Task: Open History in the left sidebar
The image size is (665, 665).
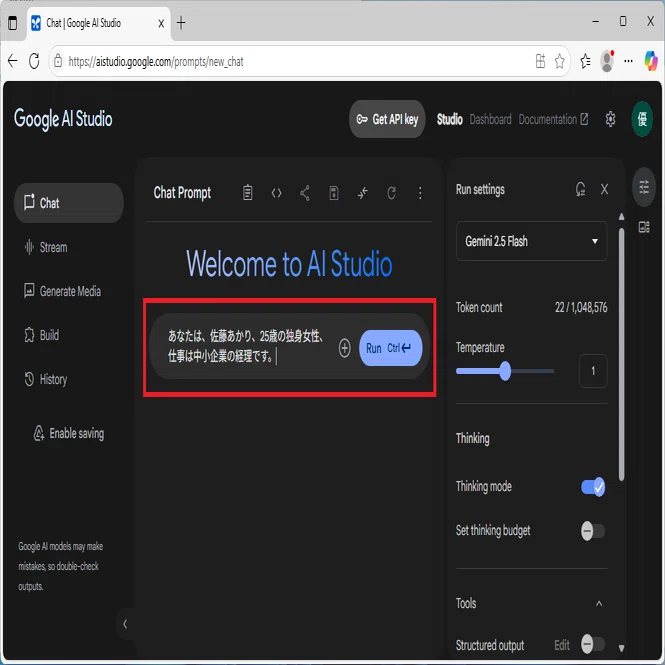Action: point(45,379)
